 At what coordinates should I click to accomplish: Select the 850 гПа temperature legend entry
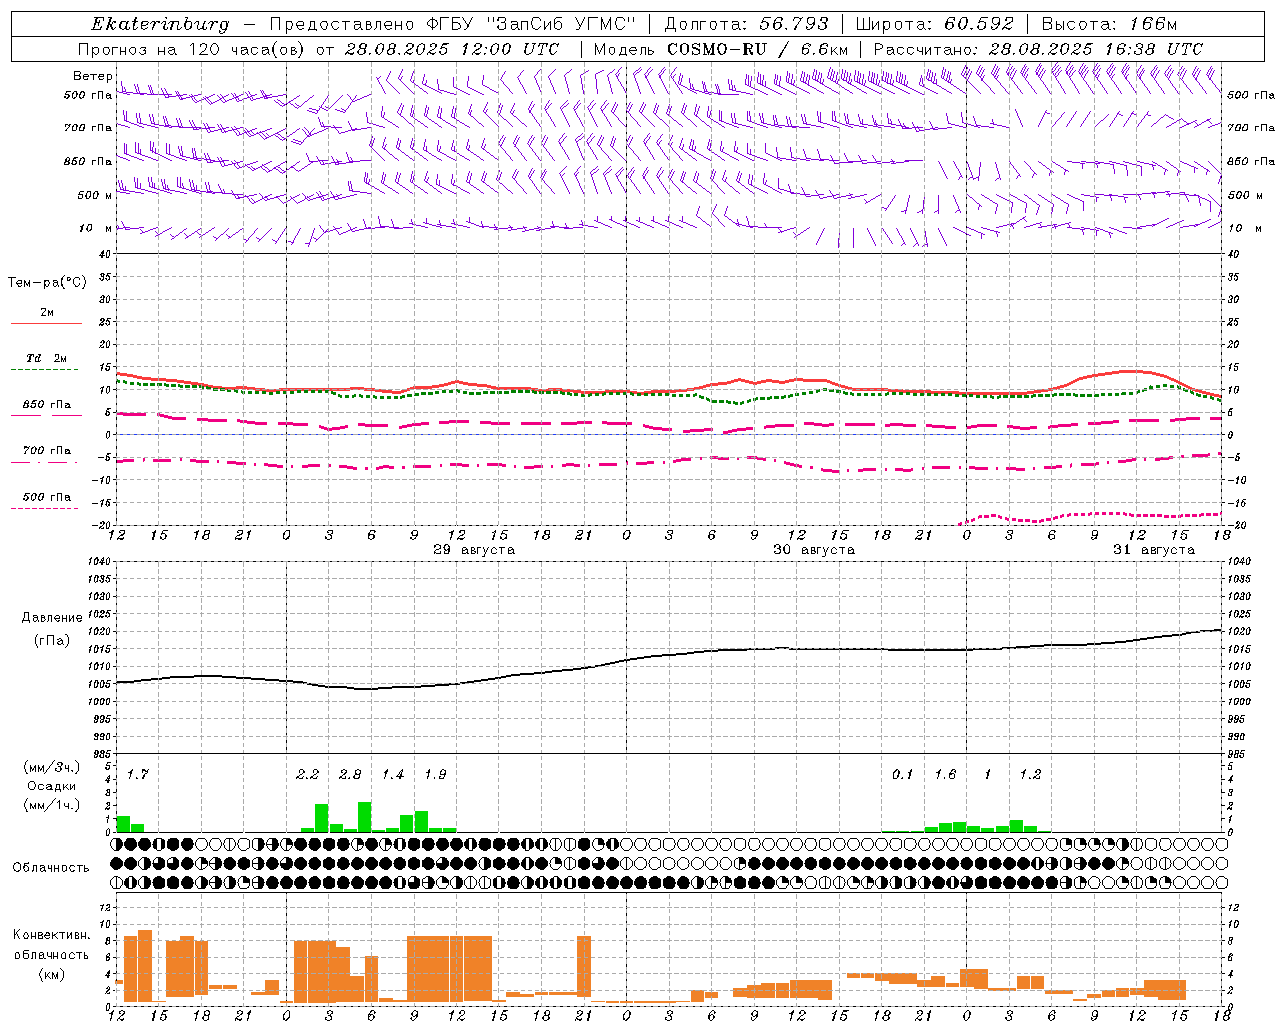point(47,405)
